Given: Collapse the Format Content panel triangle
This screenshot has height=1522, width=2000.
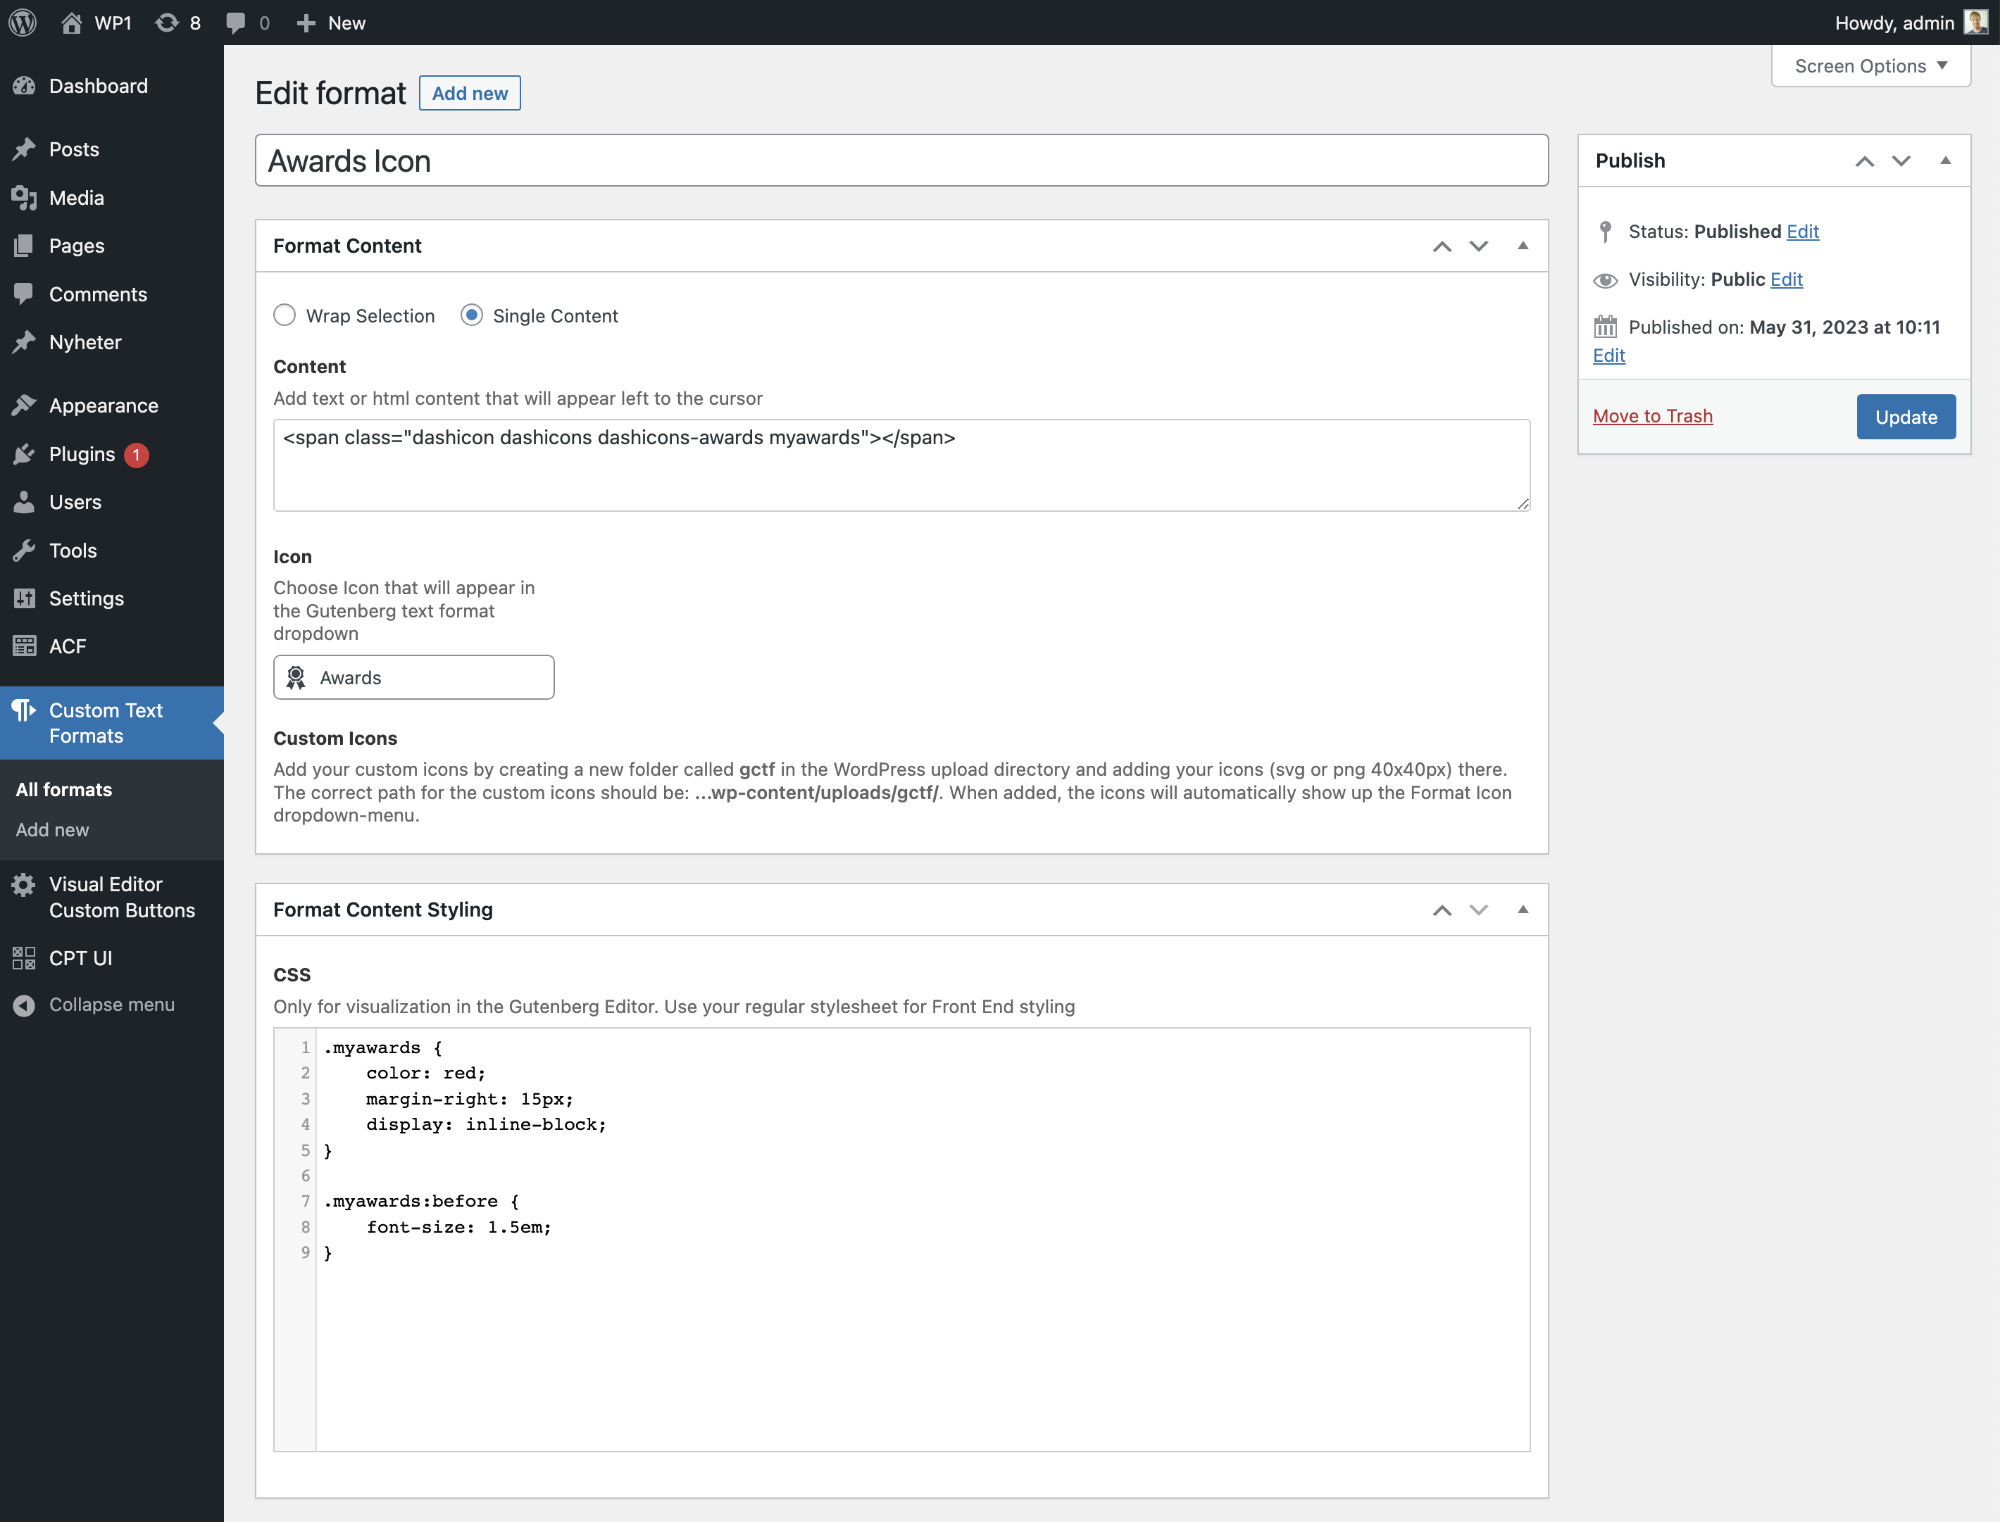Looking at the screenshot, I should pyautogui.click(x=1522, y=246).
